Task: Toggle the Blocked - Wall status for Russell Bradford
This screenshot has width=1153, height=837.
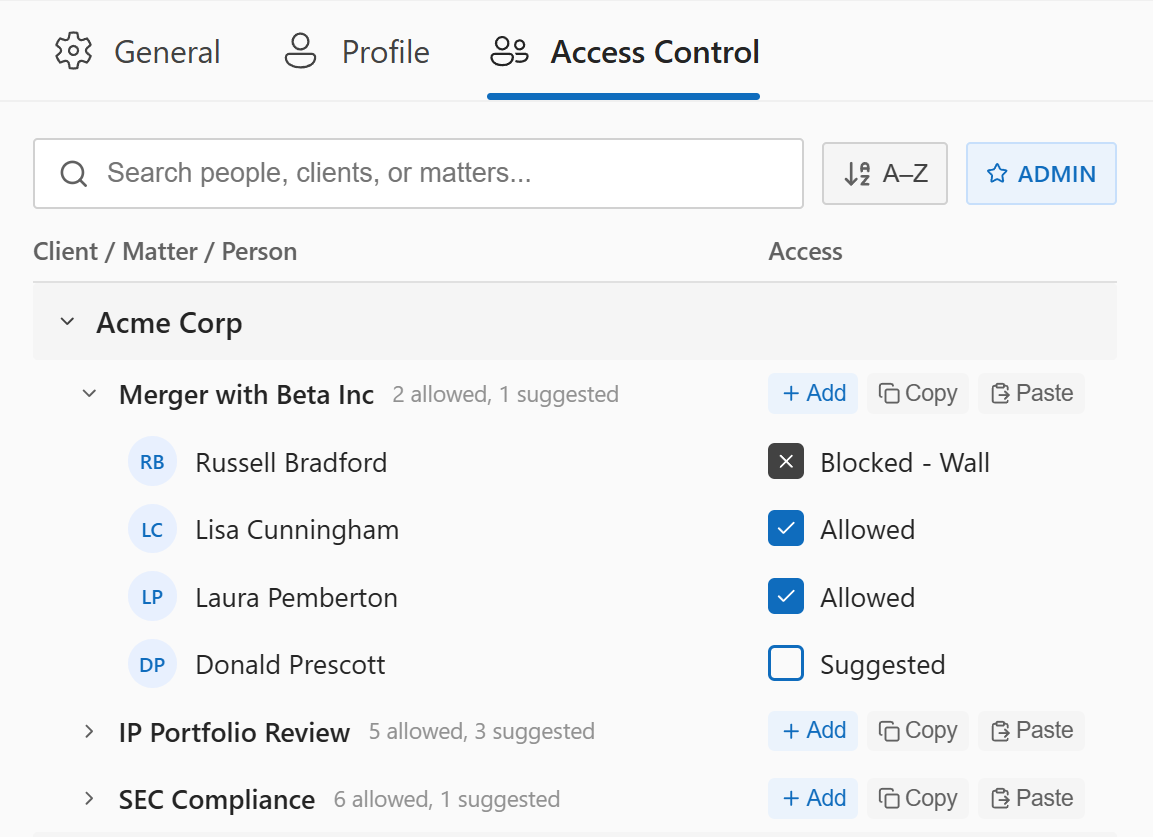Action: click(786, 461)
